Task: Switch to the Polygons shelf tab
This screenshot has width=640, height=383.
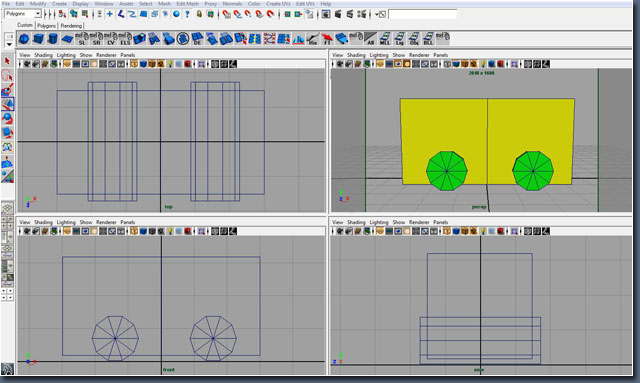Action: tap(47, 26)
